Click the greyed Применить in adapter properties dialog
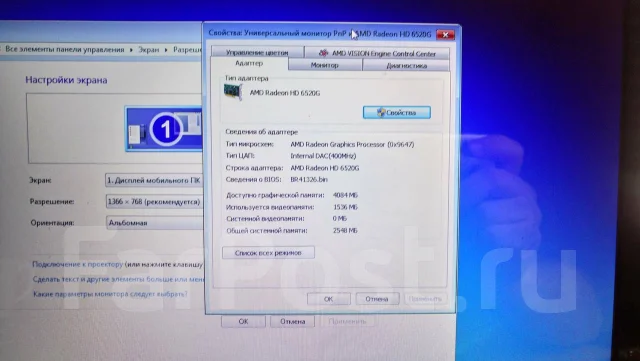This screenshot has height=361, width=640. pyautogui.click(x=425, y=299)
